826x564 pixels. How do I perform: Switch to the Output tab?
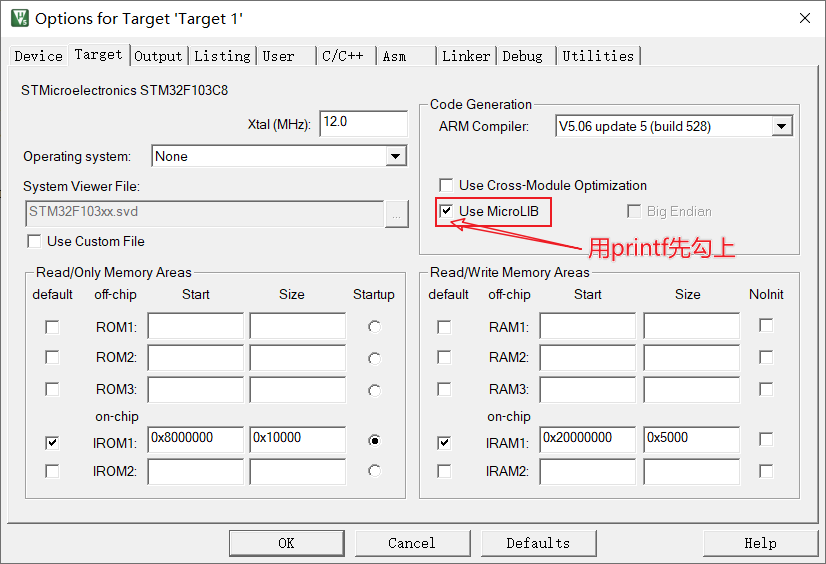tap(158, 56)
